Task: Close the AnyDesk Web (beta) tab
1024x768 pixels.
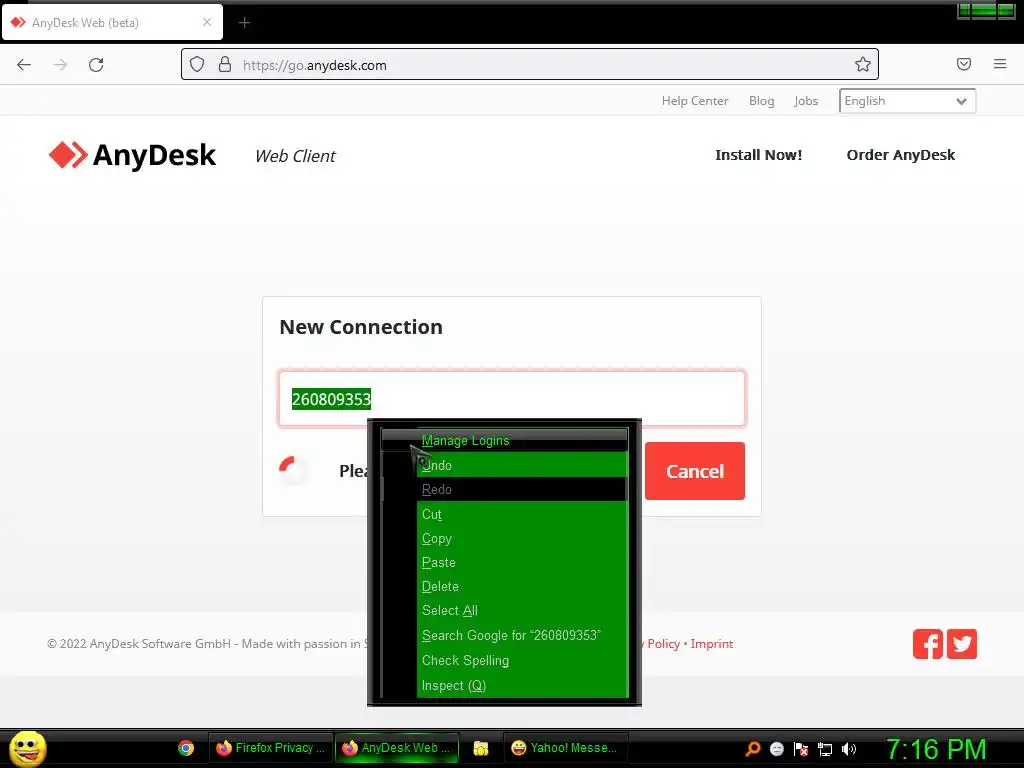Action: click(207, 22)
